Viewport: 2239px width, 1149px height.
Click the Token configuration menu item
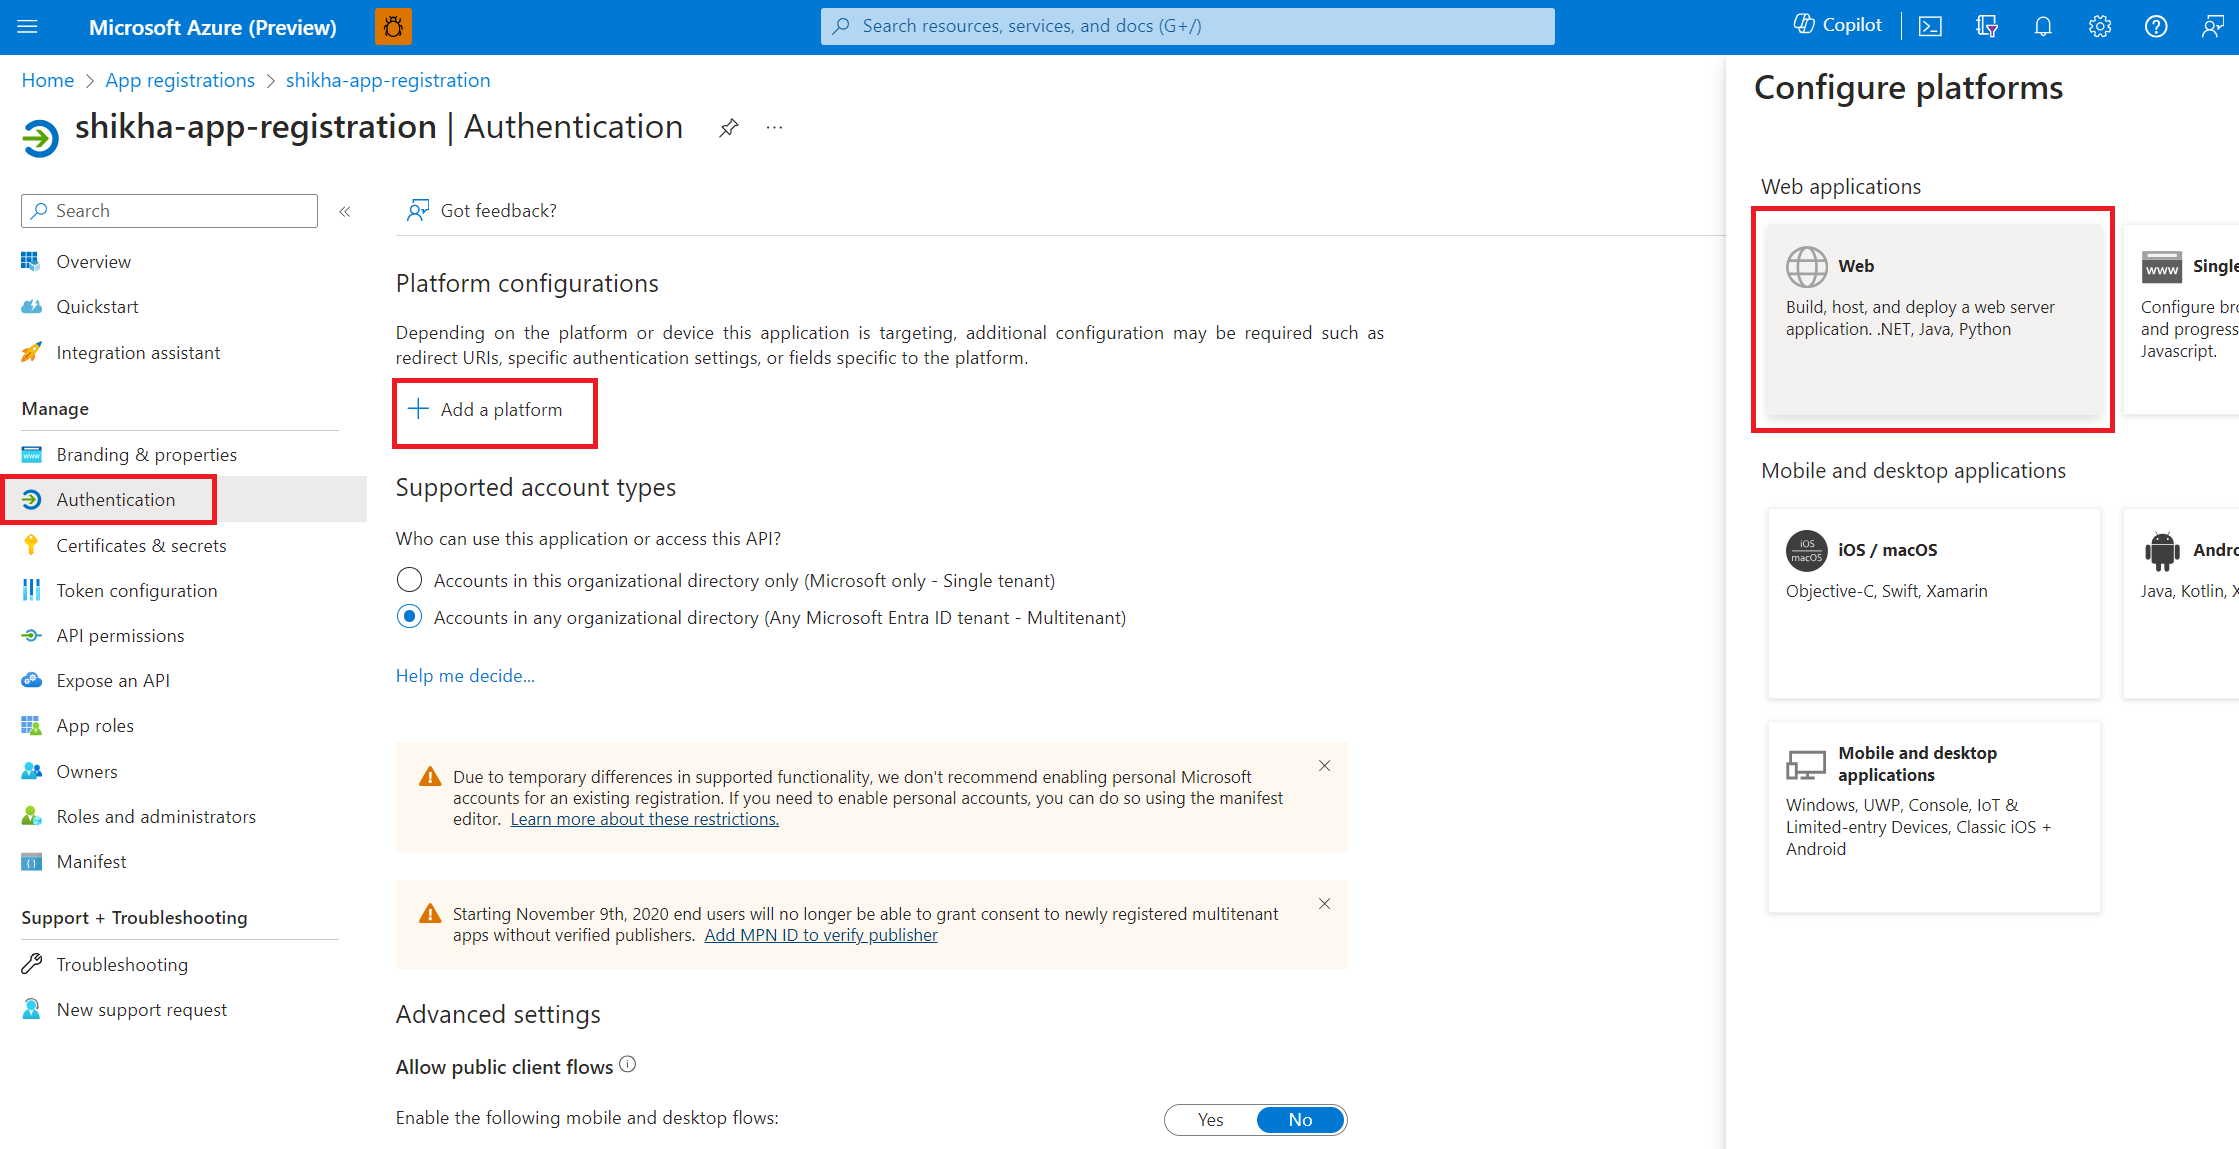click(x=135, y=589)
